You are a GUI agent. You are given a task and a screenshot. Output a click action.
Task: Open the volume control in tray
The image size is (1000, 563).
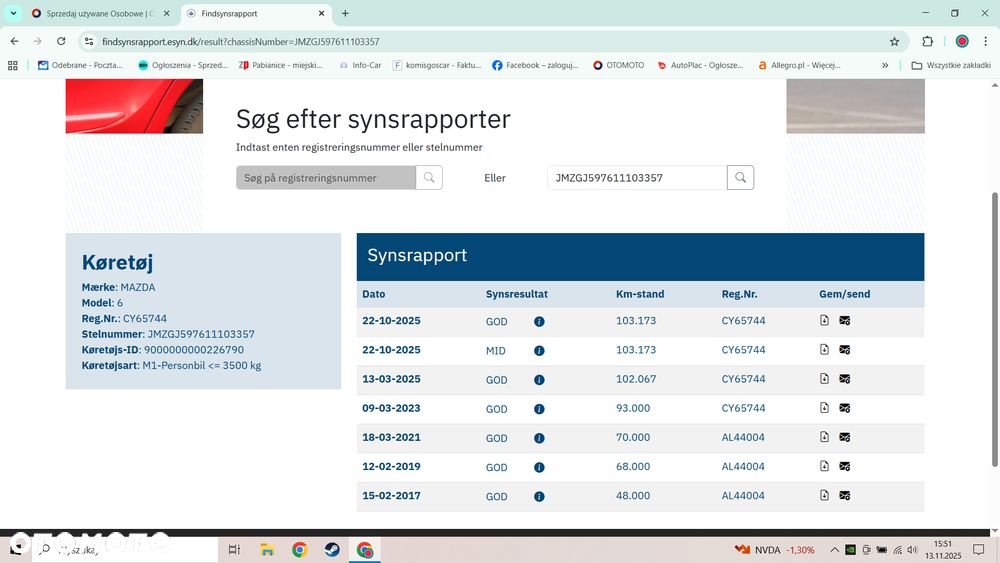coord(913,550)
